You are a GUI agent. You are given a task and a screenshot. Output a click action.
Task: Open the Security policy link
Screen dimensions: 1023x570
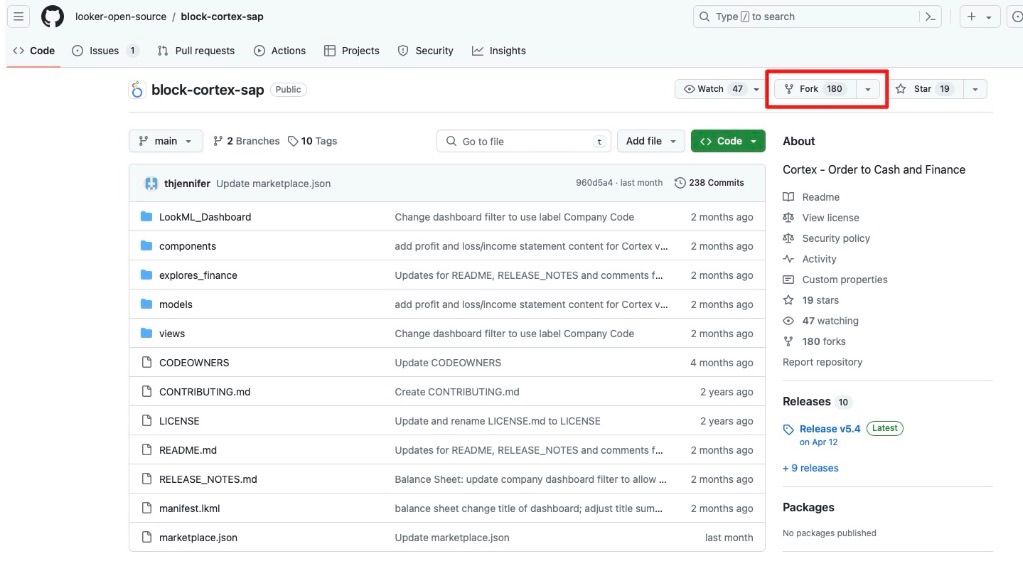click(x=836, y=238)
